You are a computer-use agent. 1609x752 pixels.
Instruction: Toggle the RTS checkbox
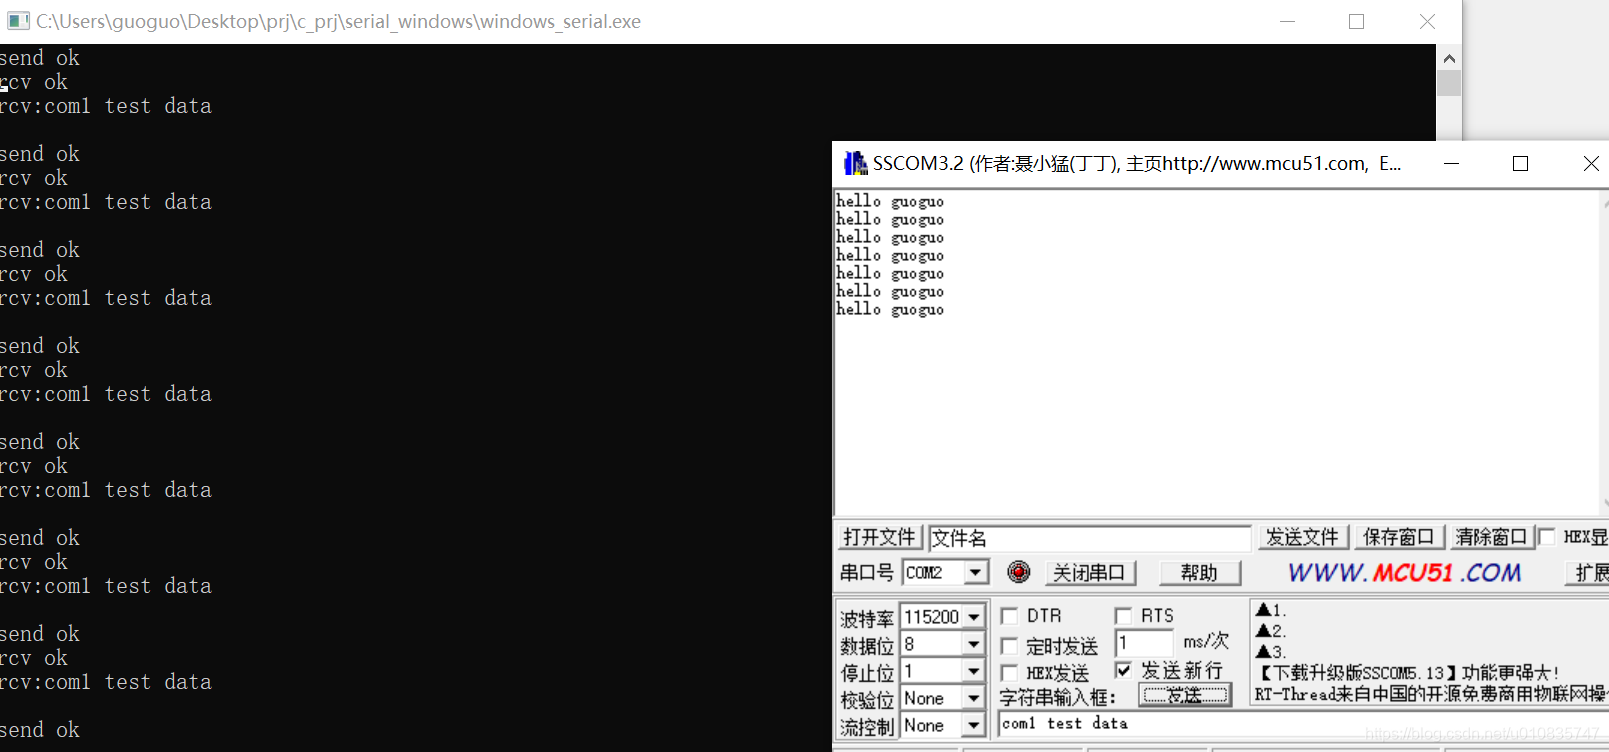[1123, 616]
